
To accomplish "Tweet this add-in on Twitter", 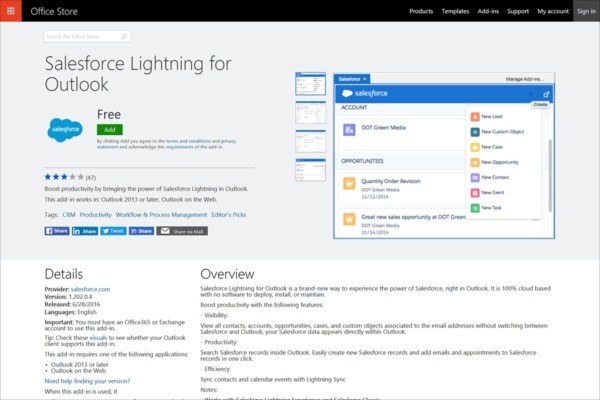I will [x=113, y=231].
